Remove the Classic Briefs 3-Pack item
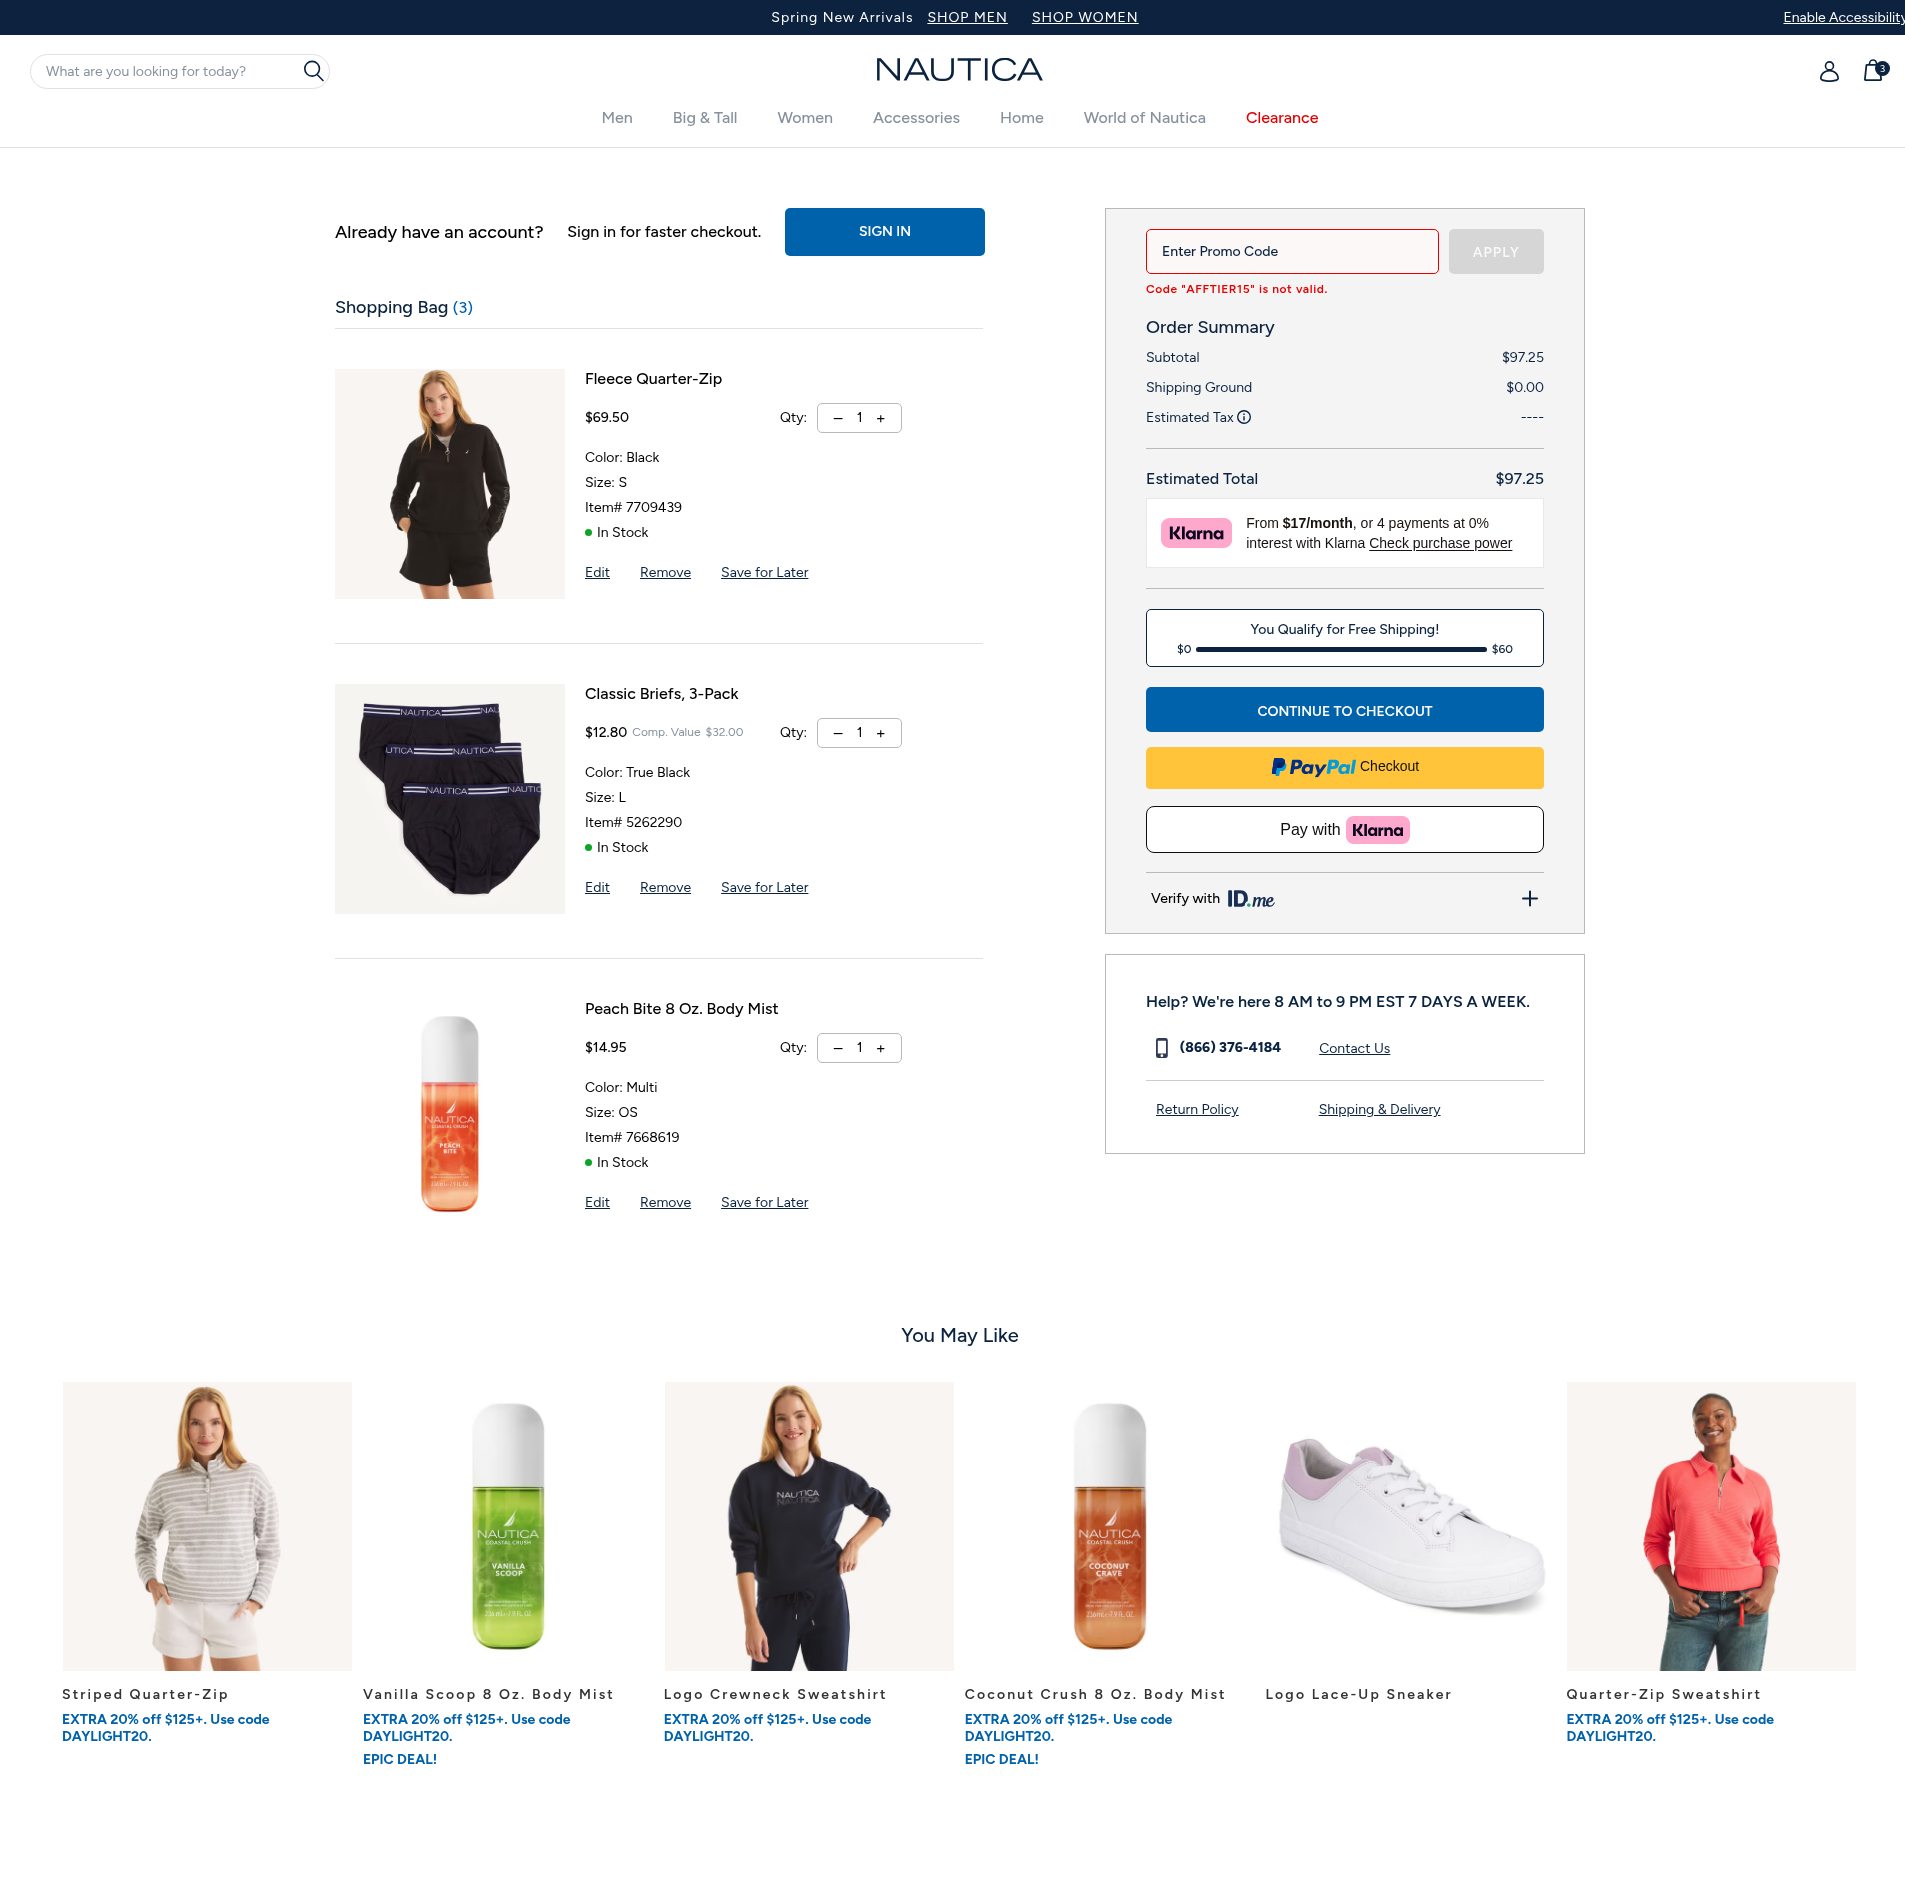Screen dimensions: 1905x1882 [x=665, y=887]
